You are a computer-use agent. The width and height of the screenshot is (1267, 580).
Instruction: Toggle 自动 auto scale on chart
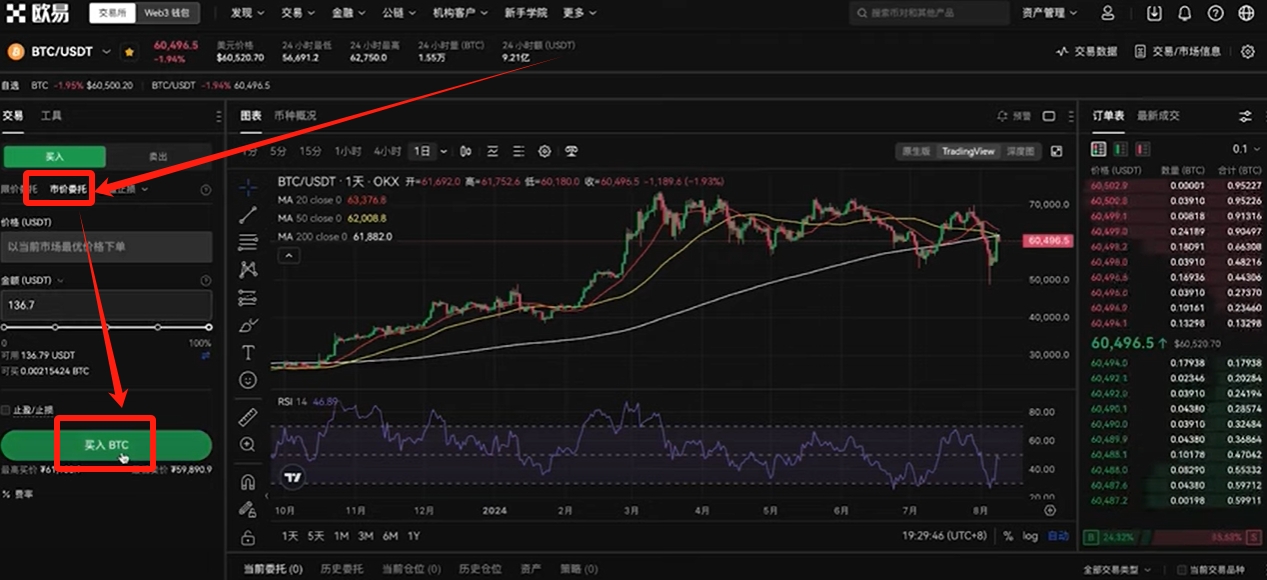tap(1058, 536)
